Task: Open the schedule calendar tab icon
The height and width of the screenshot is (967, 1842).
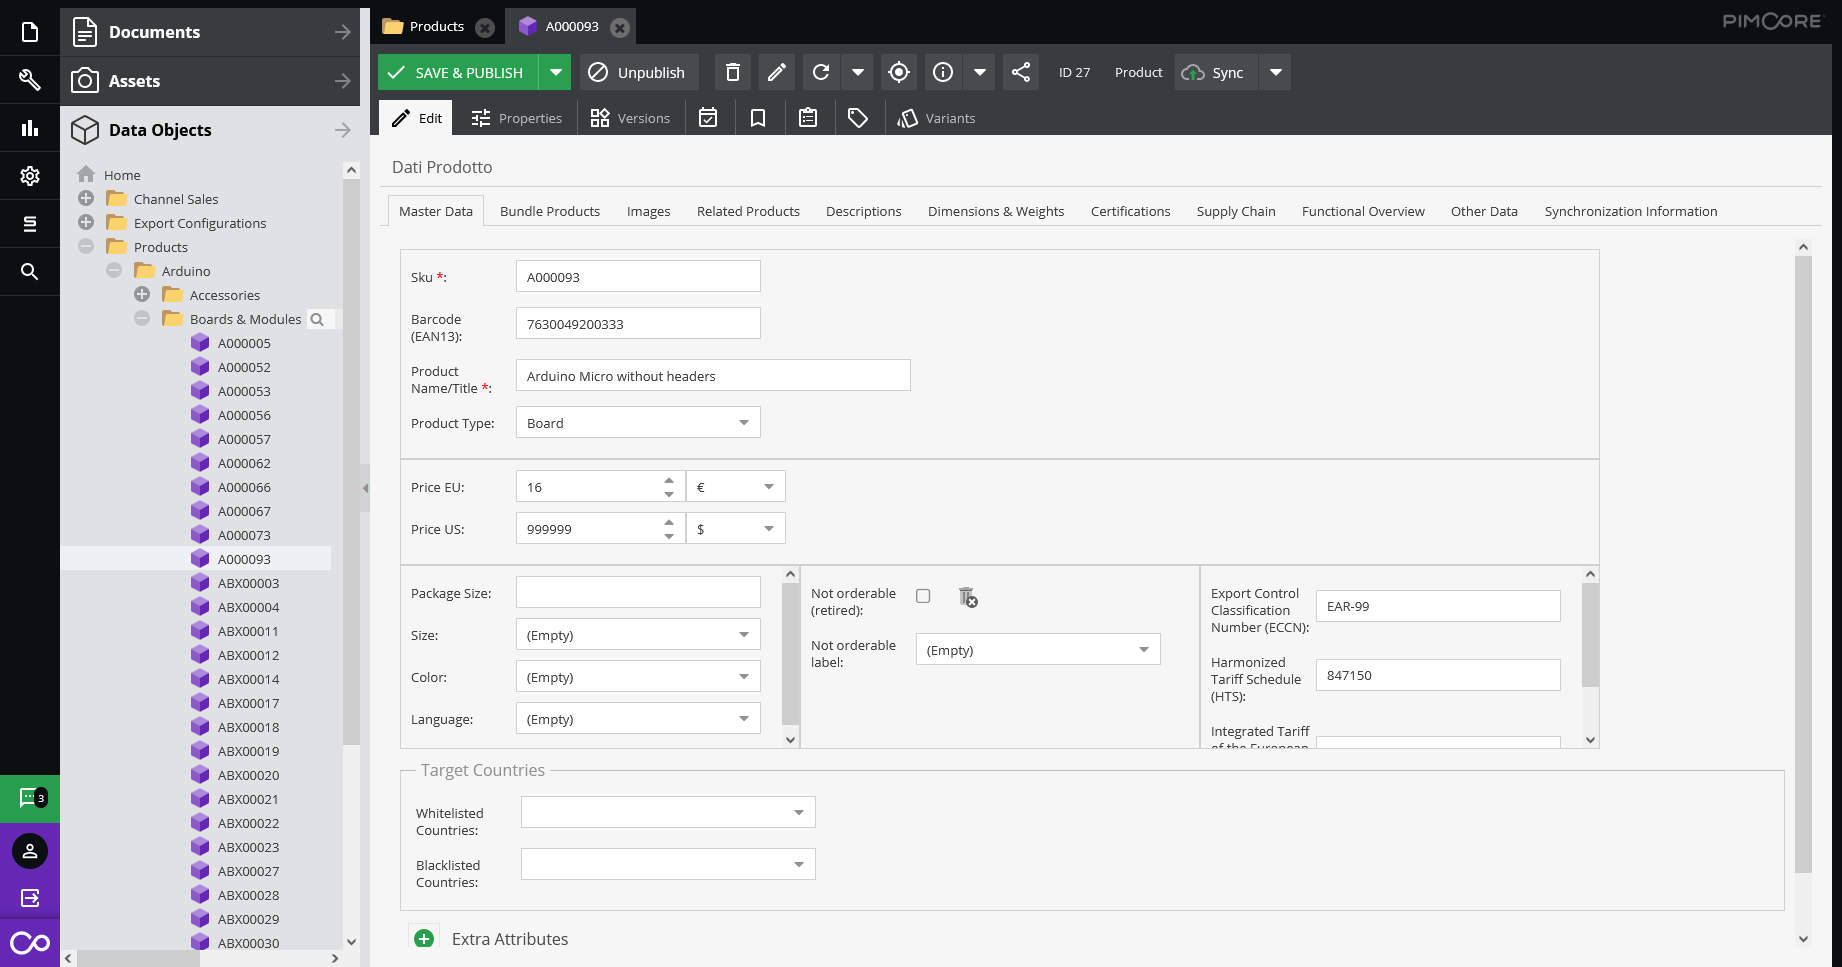Action: (708, 118)
